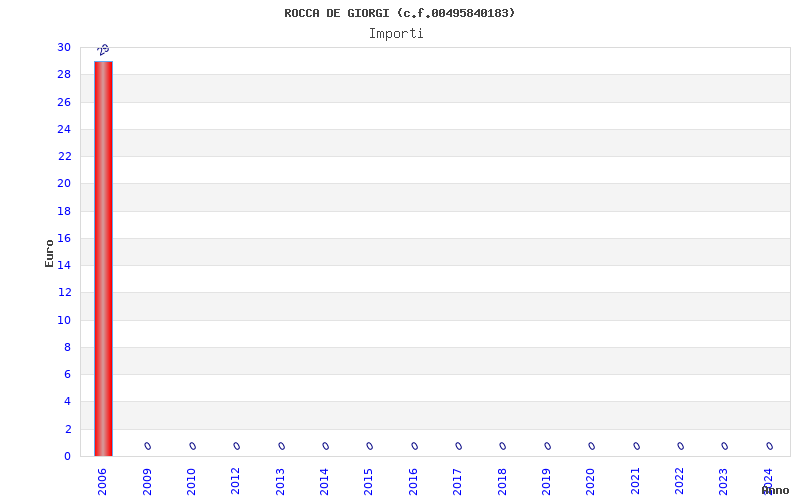Click the 2017 year label
800x500 pixels.
pyautogui.click(x=457, y=482)
